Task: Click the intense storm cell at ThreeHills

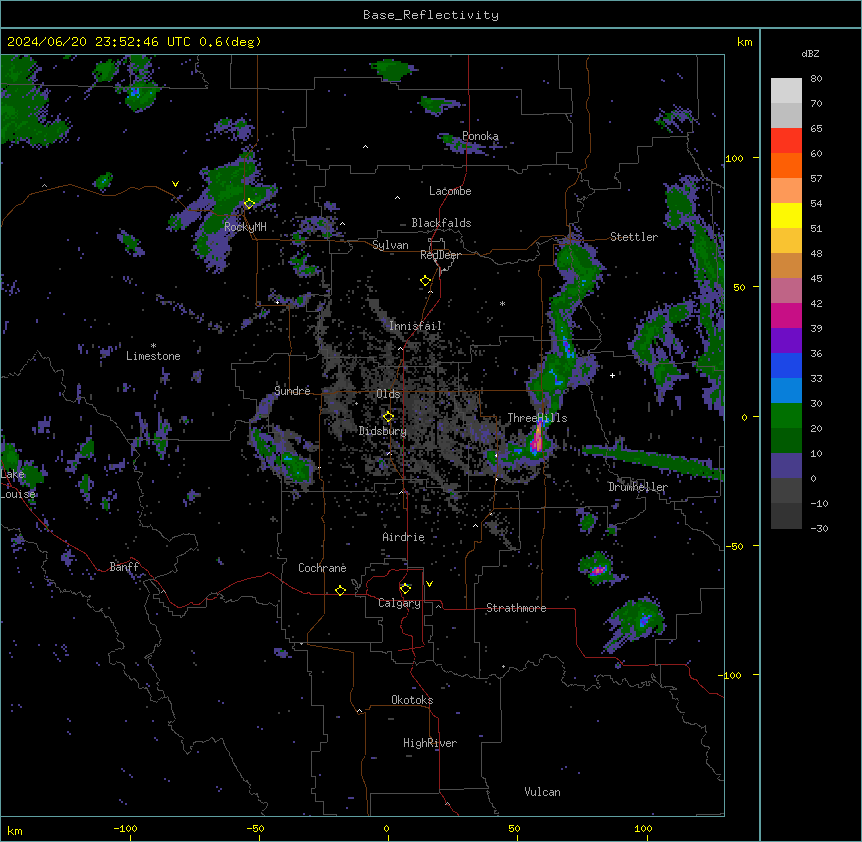Action: pyautogui.click(x=537, y=440)
